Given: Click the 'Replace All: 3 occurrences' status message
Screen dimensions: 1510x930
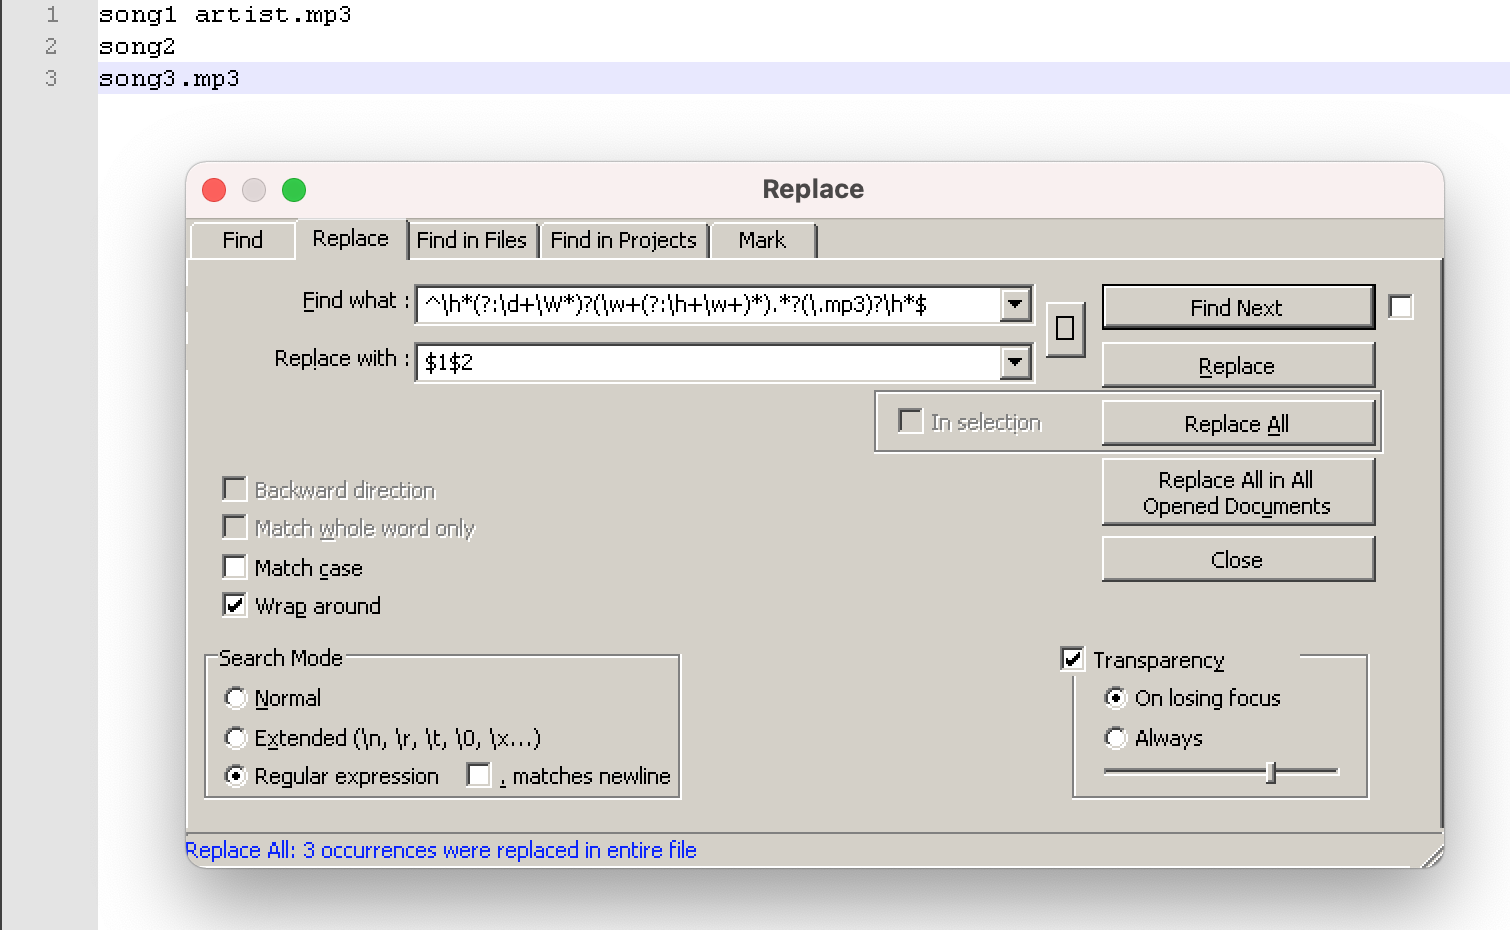Looking at the screenshot, I should (x=441, y=850).
